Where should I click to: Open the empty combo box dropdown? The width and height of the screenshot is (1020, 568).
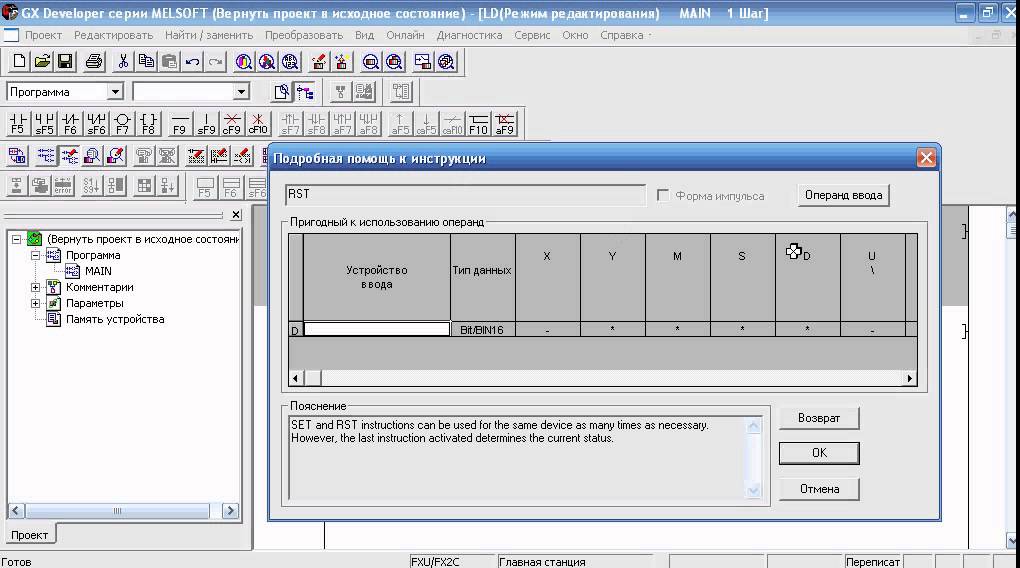coord(241,92)
